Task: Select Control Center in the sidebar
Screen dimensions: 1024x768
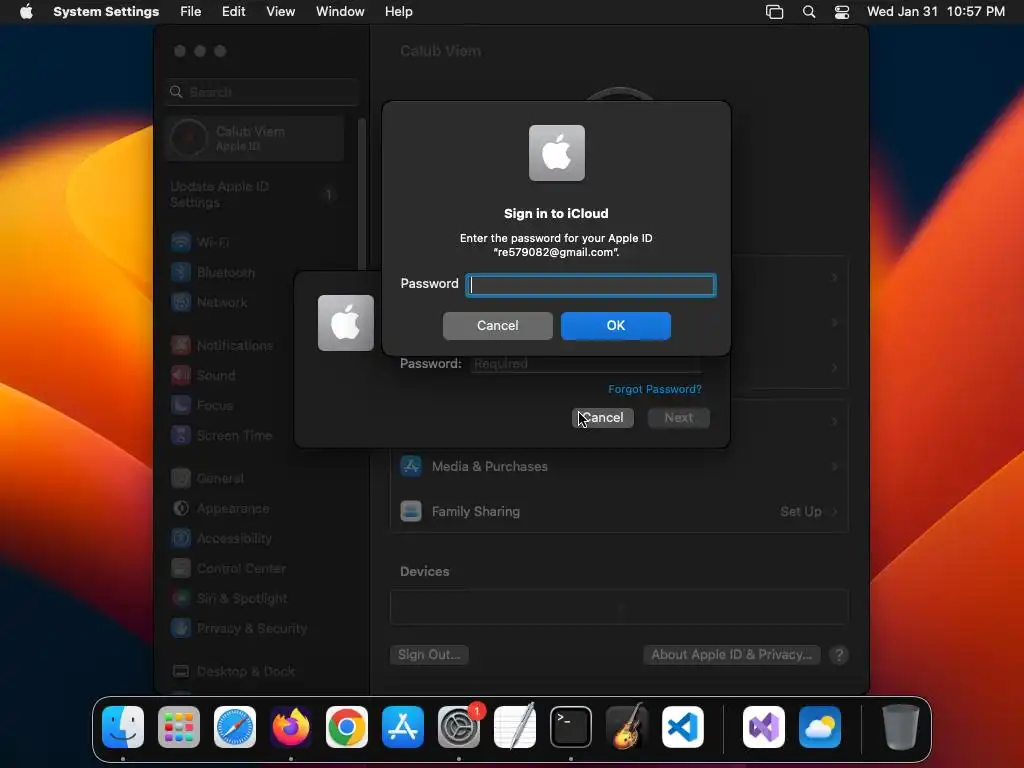Action: (x=255, y=569)
